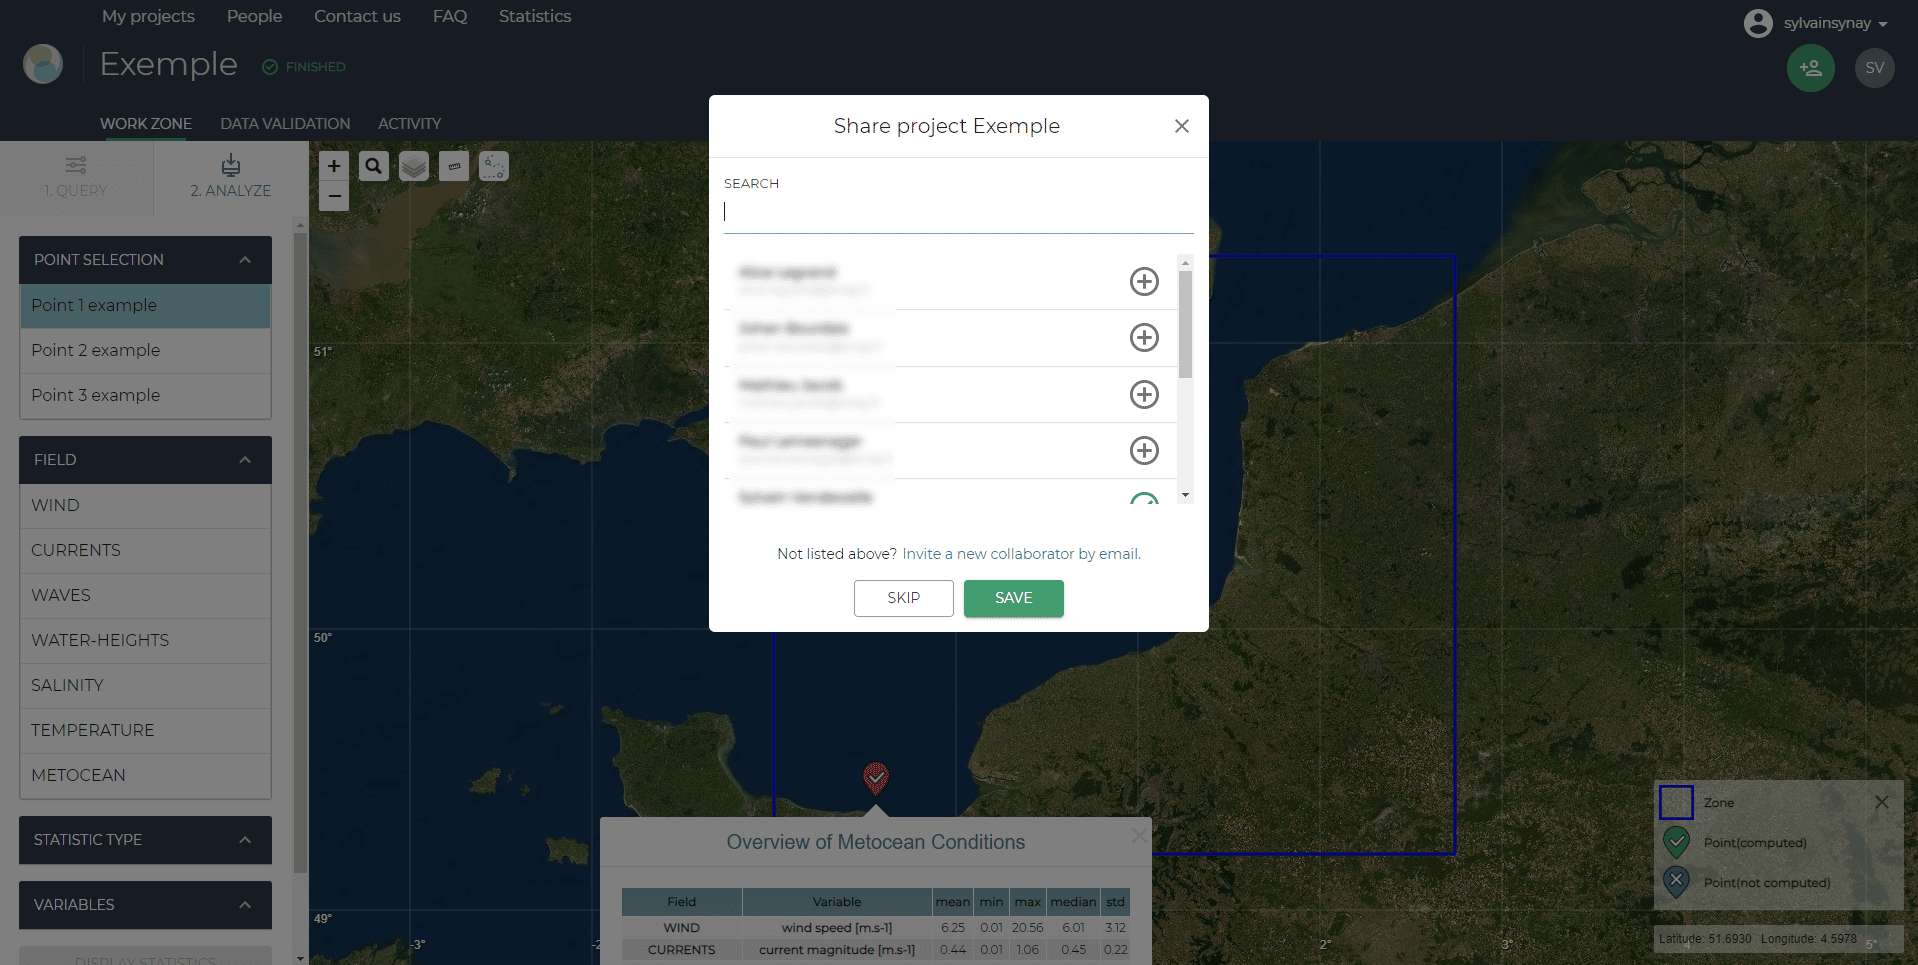Viewport: 1918px width, 965px height.
Task: Click the 'Variable' column header
Action: [837, 902]
